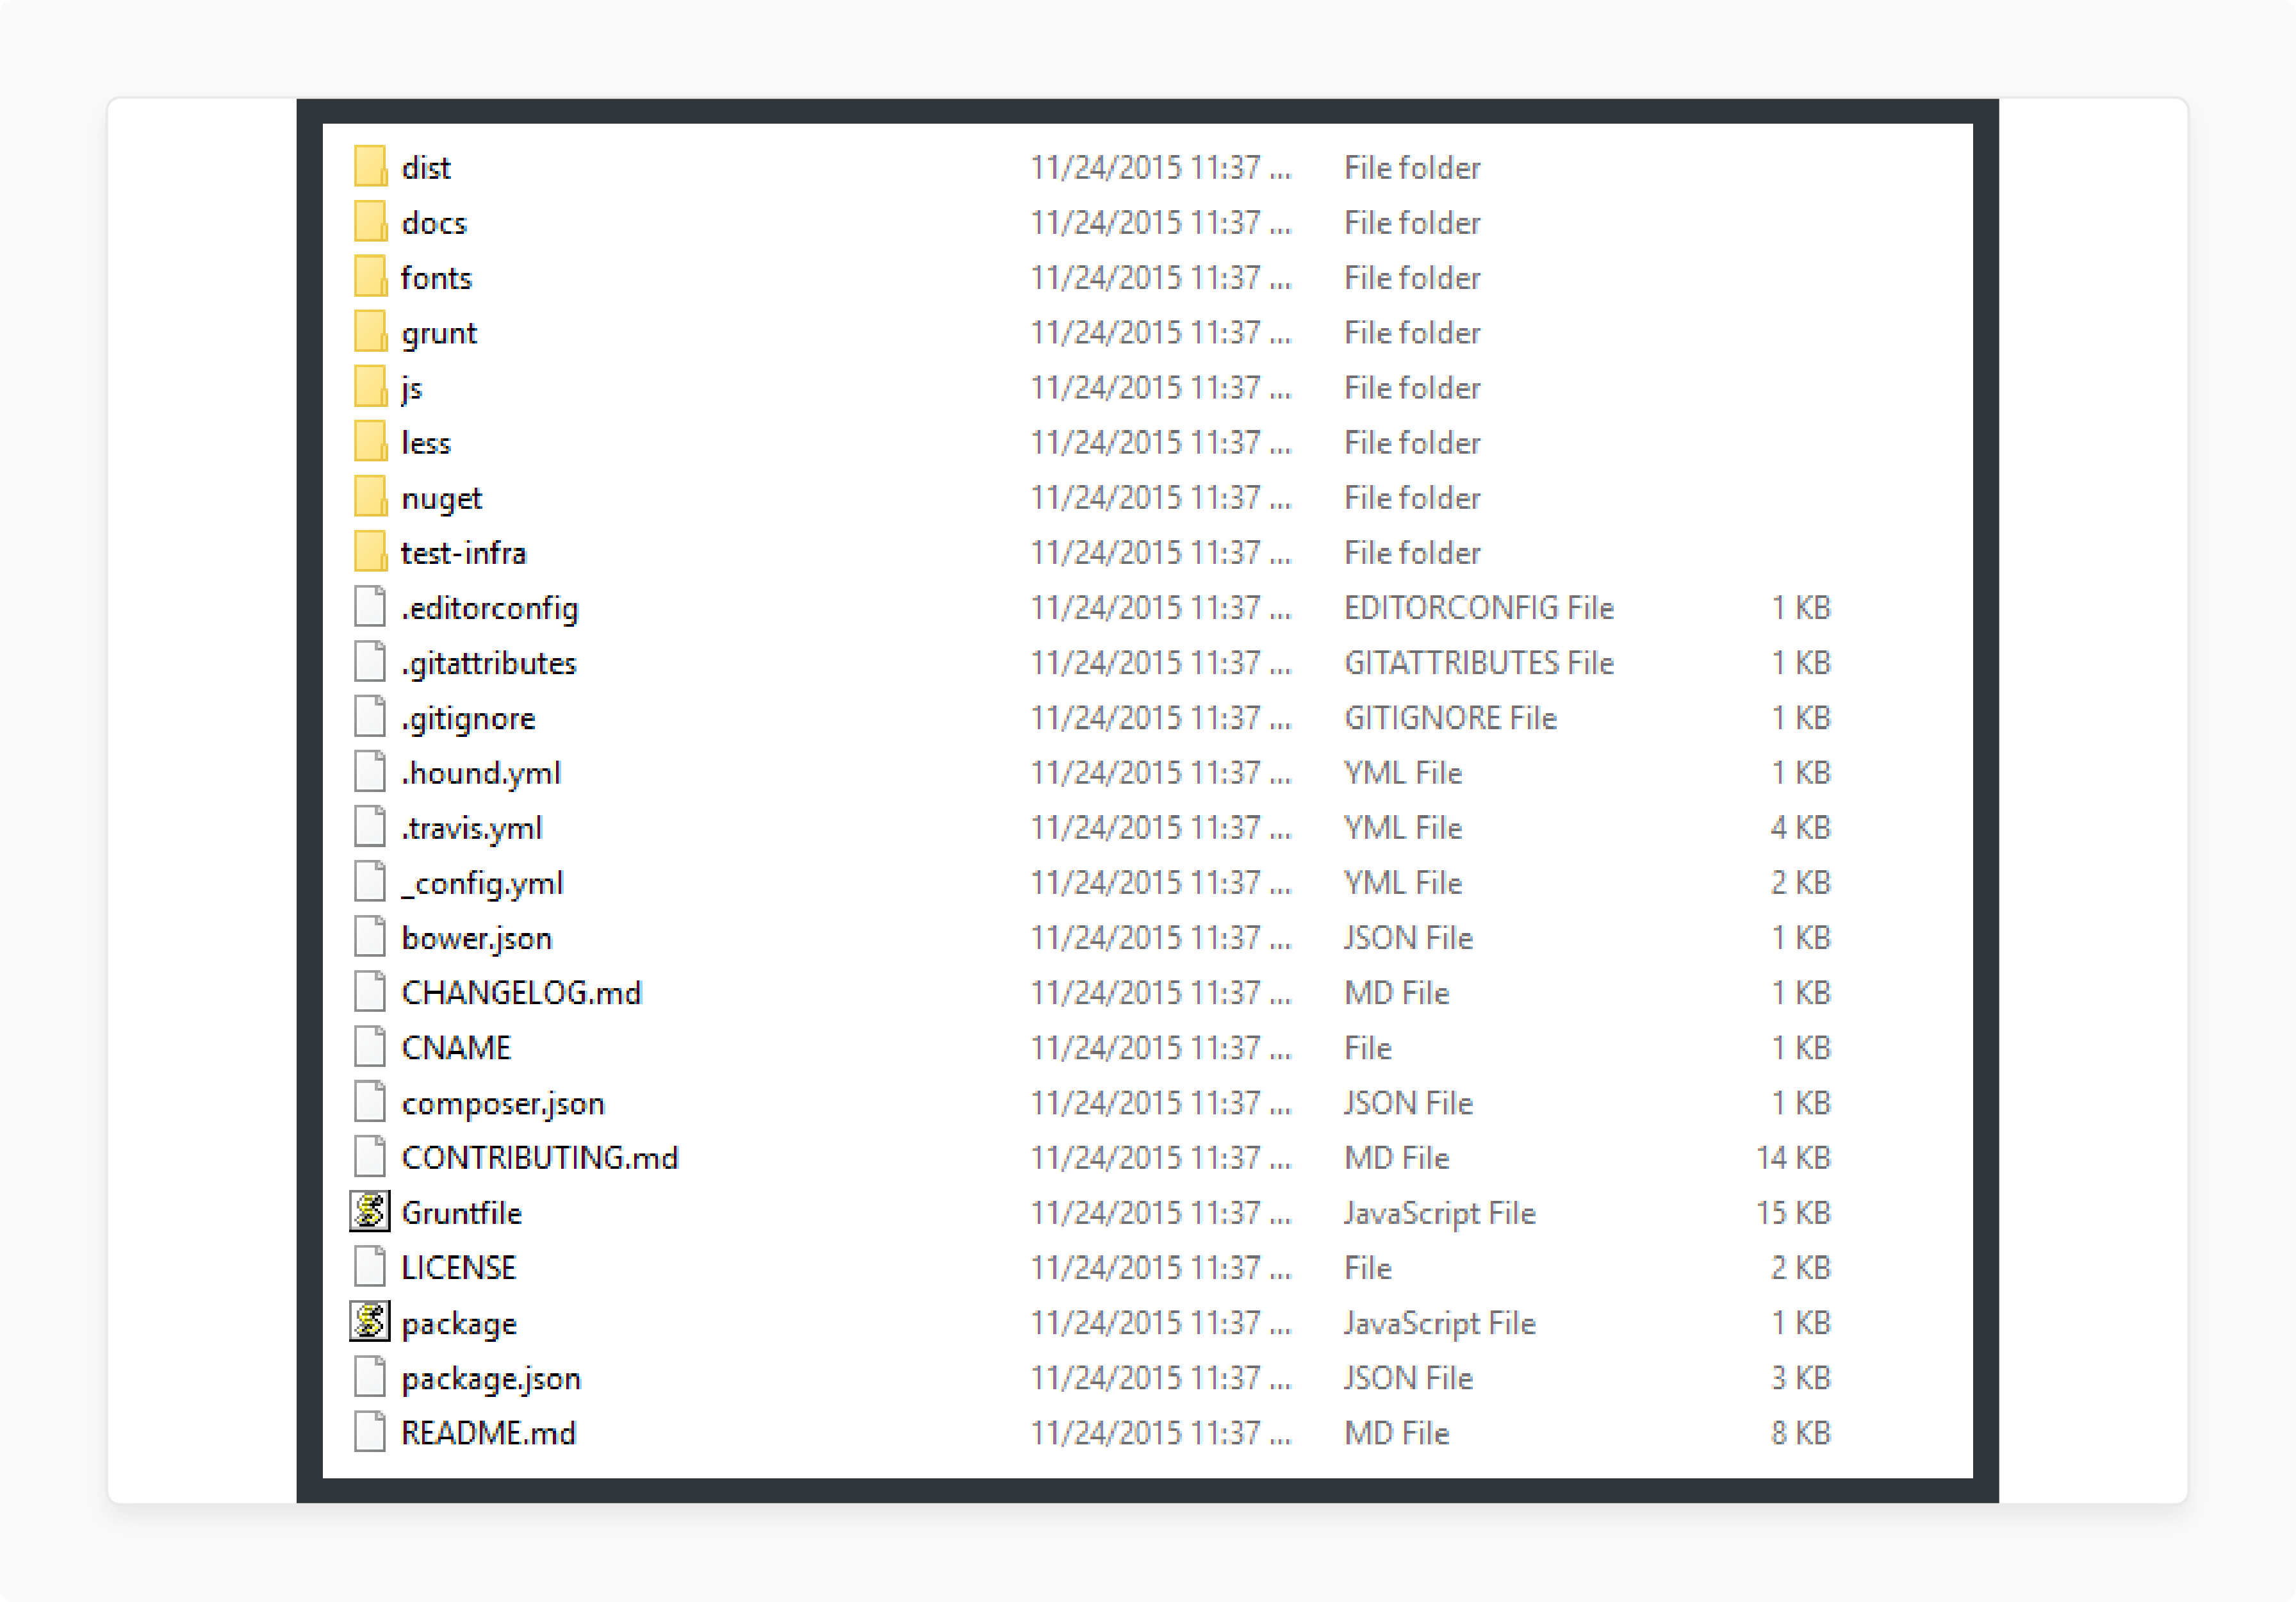
Task: Select the Gruntfile file name
Action: (x=461, y=1212)
